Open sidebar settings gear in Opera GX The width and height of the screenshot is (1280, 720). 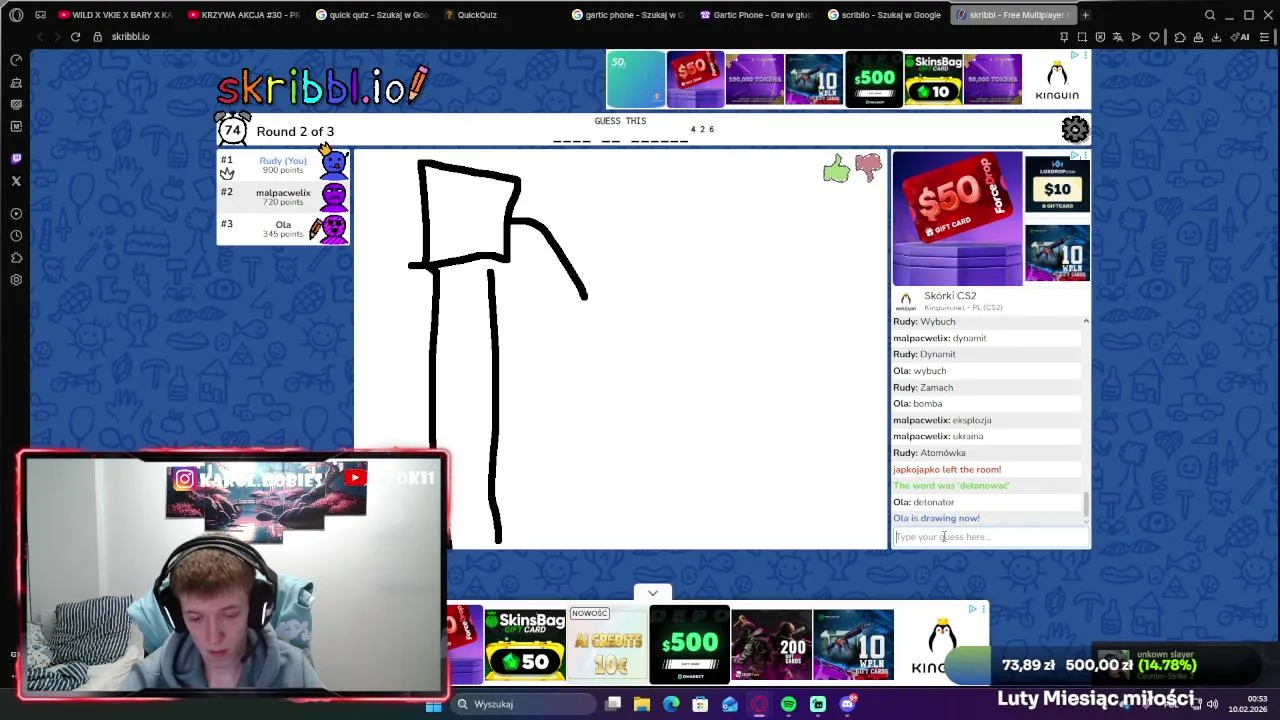(16, 280)
